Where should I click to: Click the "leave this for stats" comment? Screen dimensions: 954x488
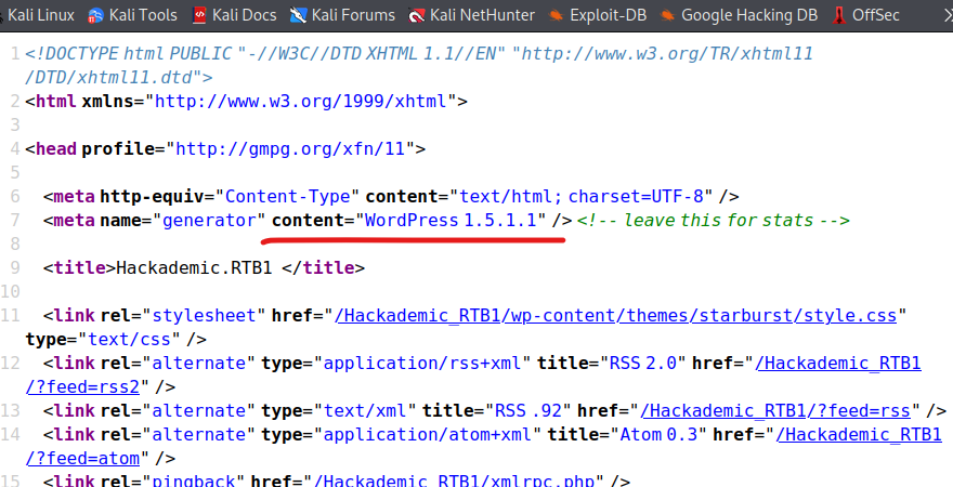point(713,220)
